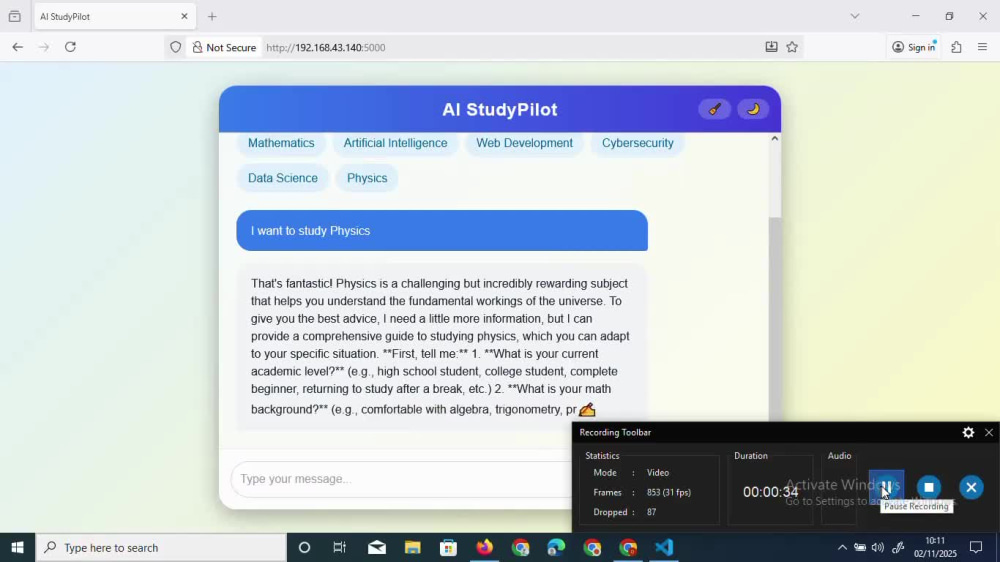Click the recent browsing icon left of tabs

[x=15, y=17]
